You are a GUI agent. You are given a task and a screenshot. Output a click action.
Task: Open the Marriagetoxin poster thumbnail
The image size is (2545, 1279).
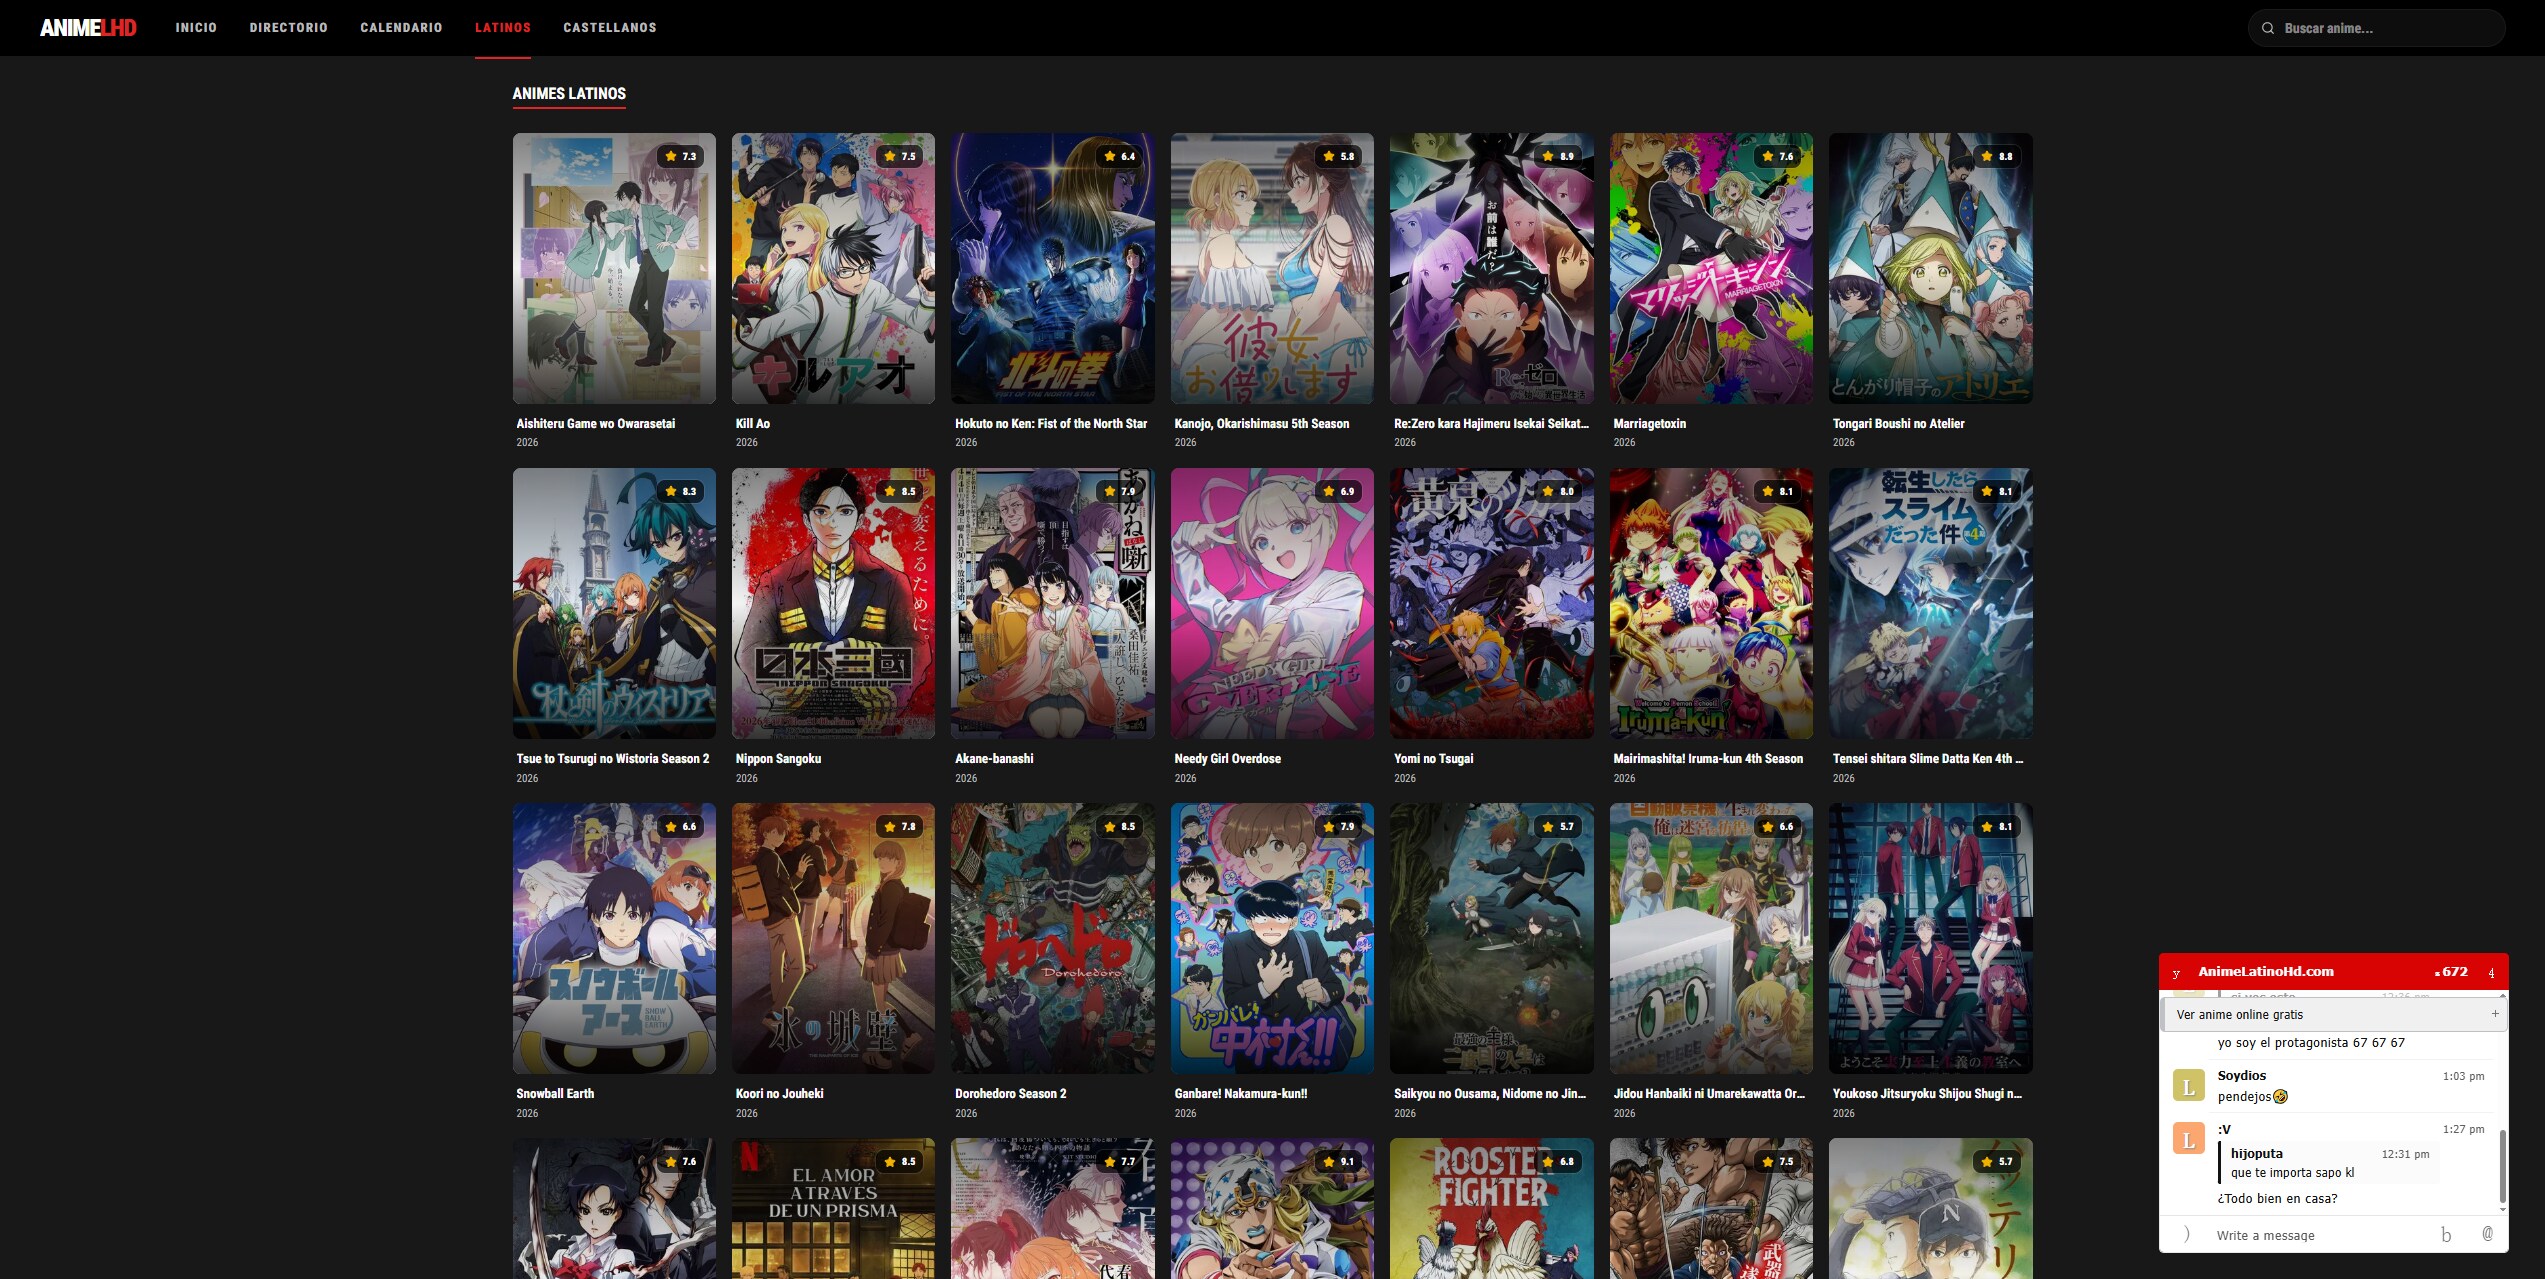tap(1711, 268)
